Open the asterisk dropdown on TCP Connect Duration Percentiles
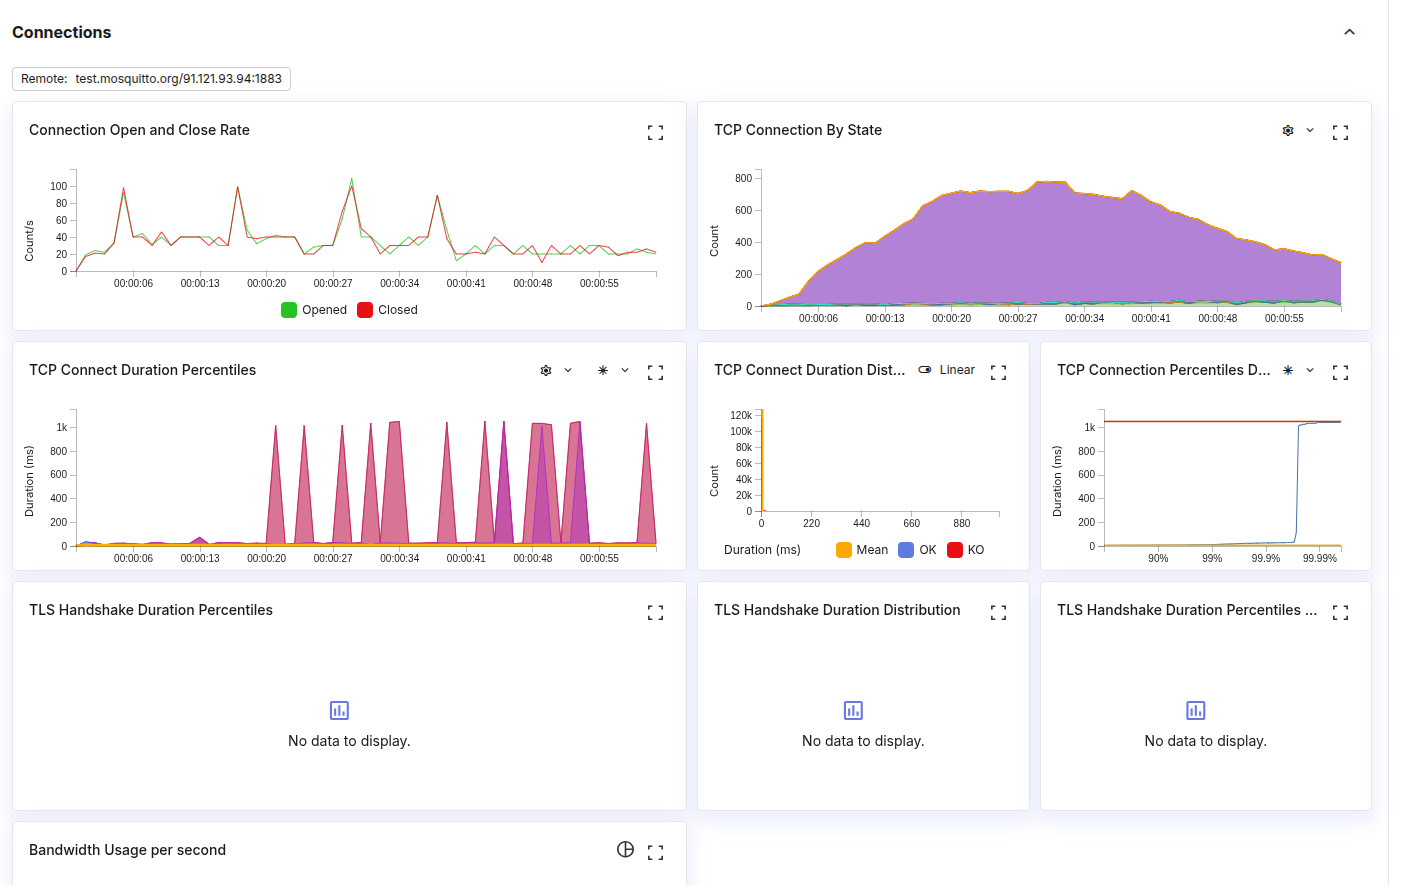1412x888 pixels. 613,370
